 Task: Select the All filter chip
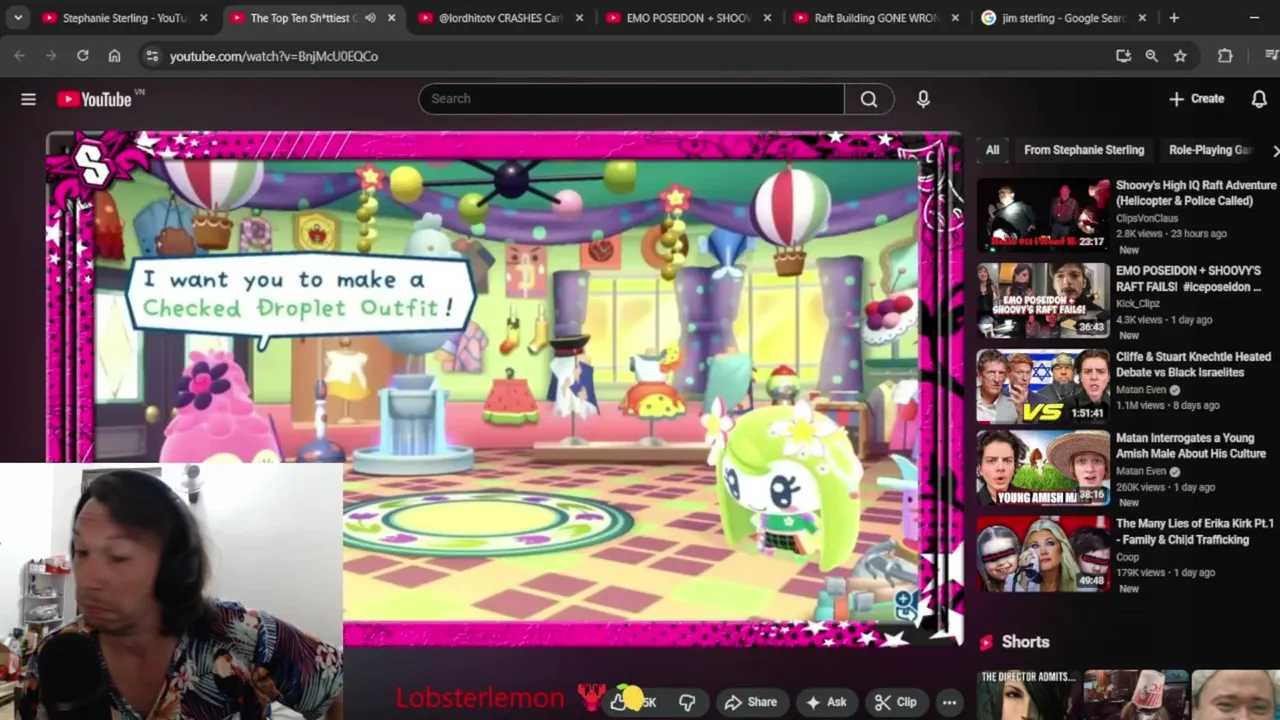point(992,150)
